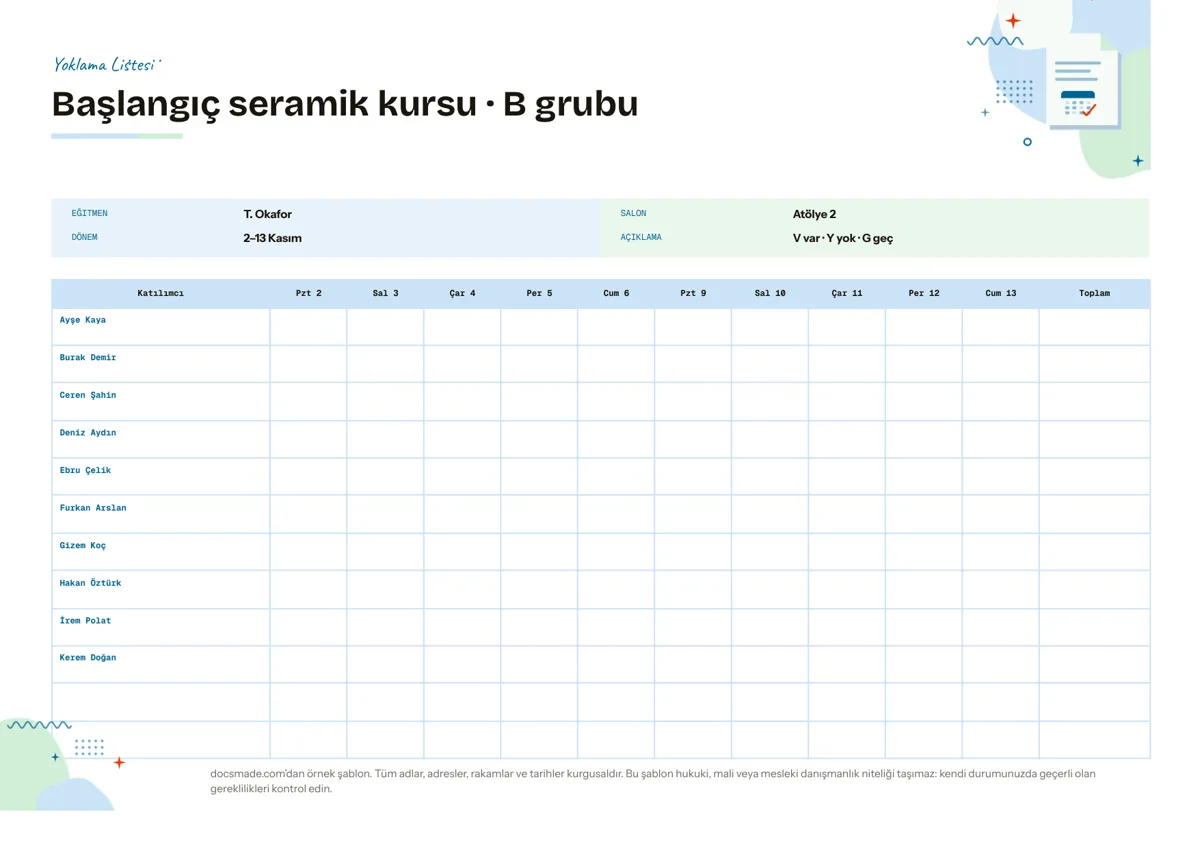Click the 'SALON' label
1200x849 pixels.
click(x=633, y=213)
